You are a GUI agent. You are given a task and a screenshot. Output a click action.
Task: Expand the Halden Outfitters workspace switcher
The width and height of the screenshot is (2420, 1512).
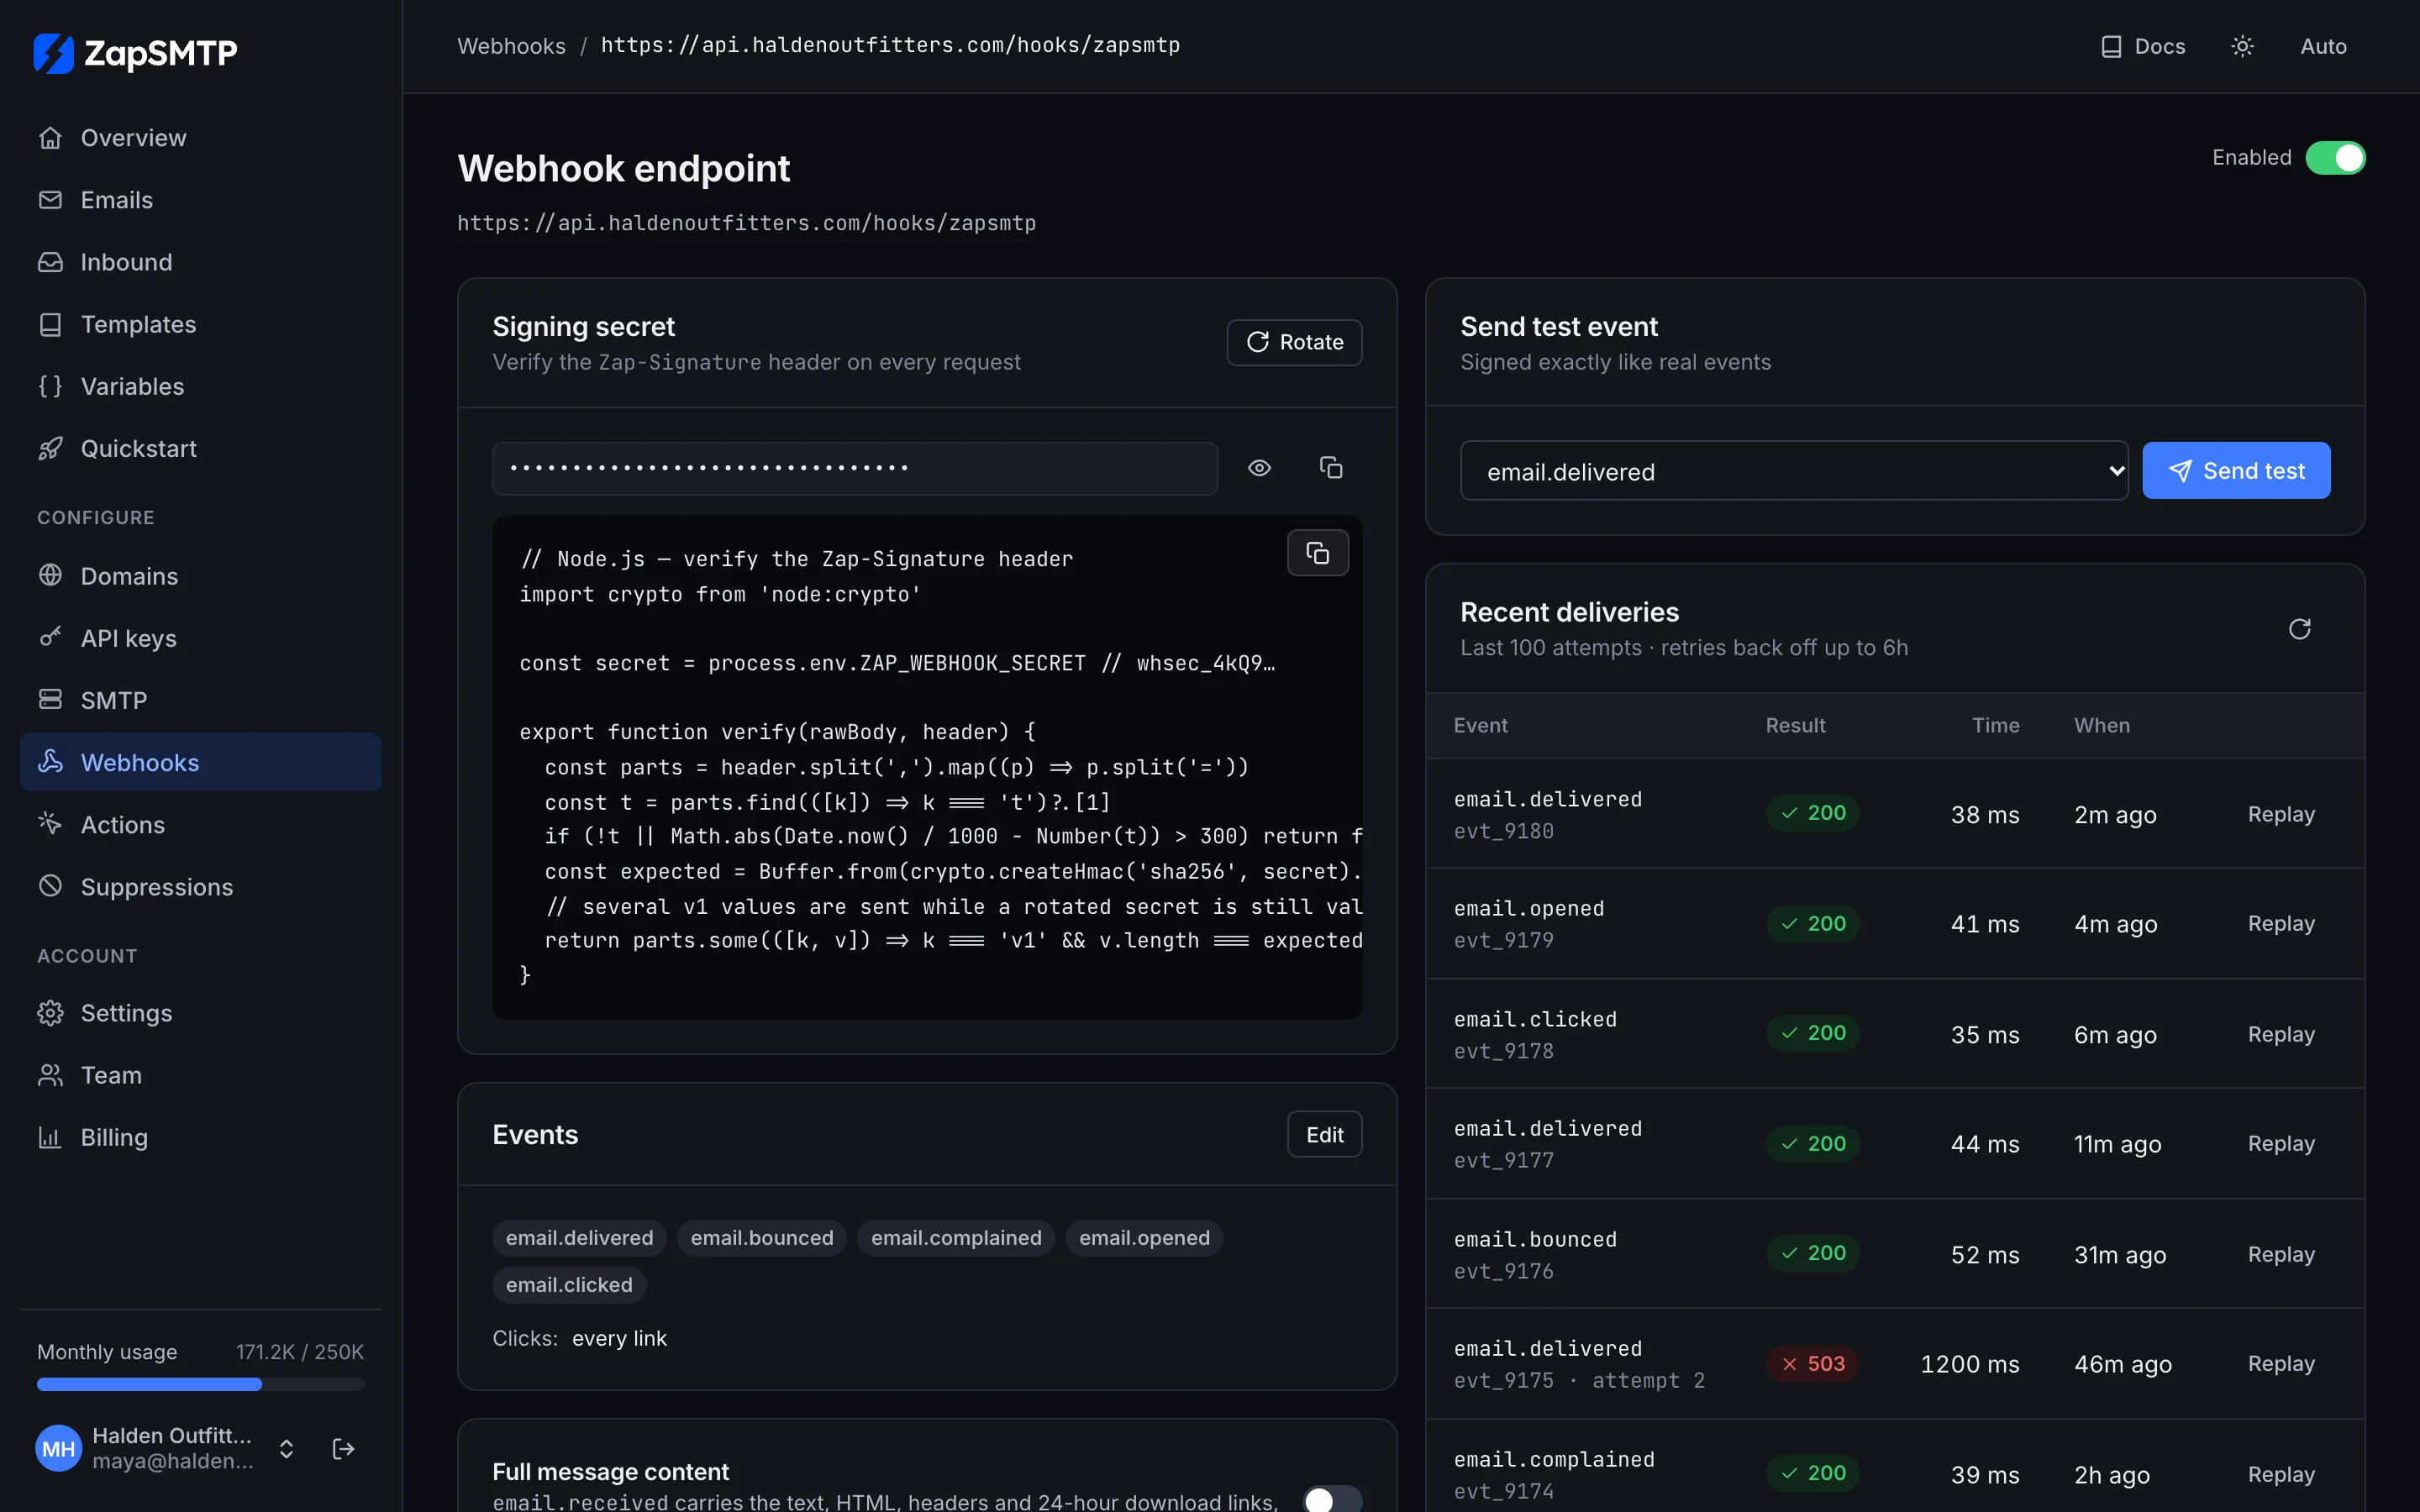286,1449
